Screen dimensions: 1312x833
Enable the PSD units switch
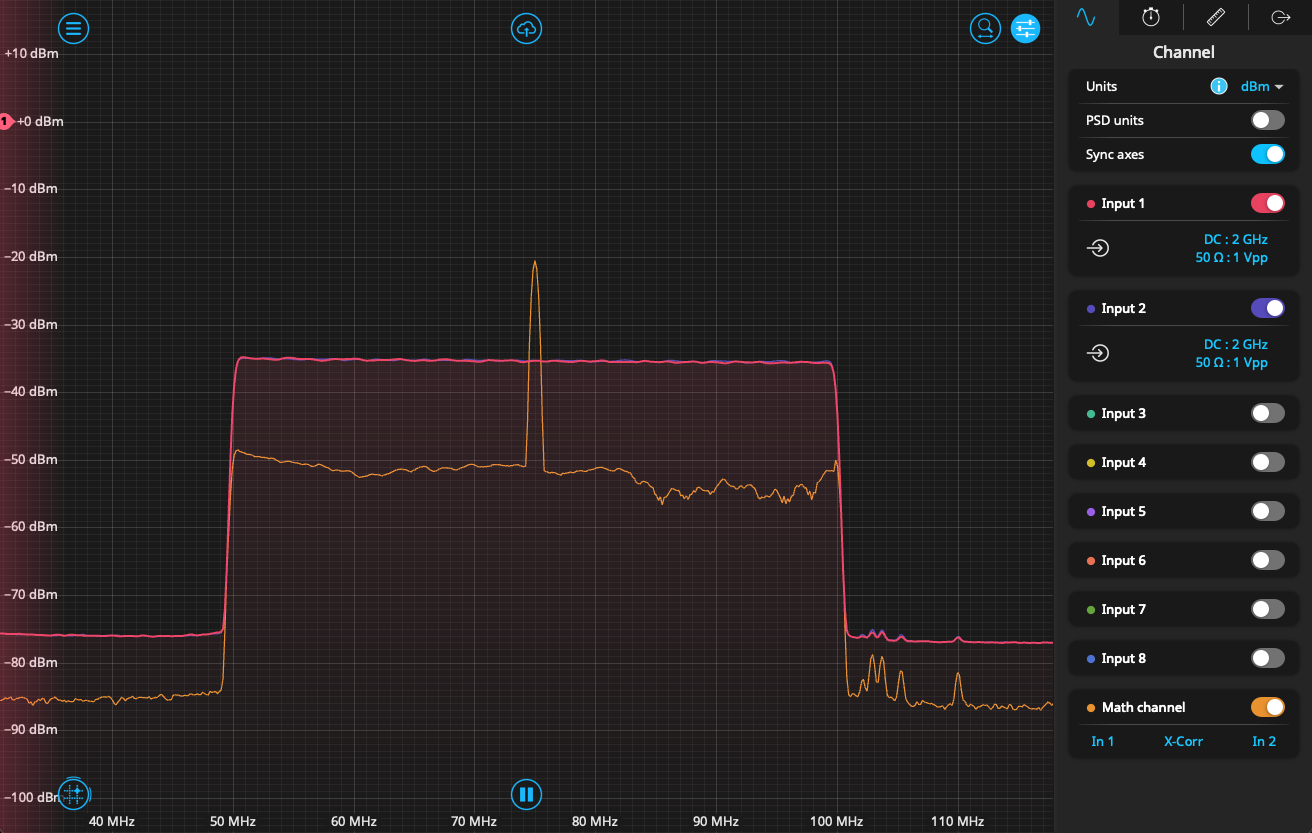(x=1267, y=120)
